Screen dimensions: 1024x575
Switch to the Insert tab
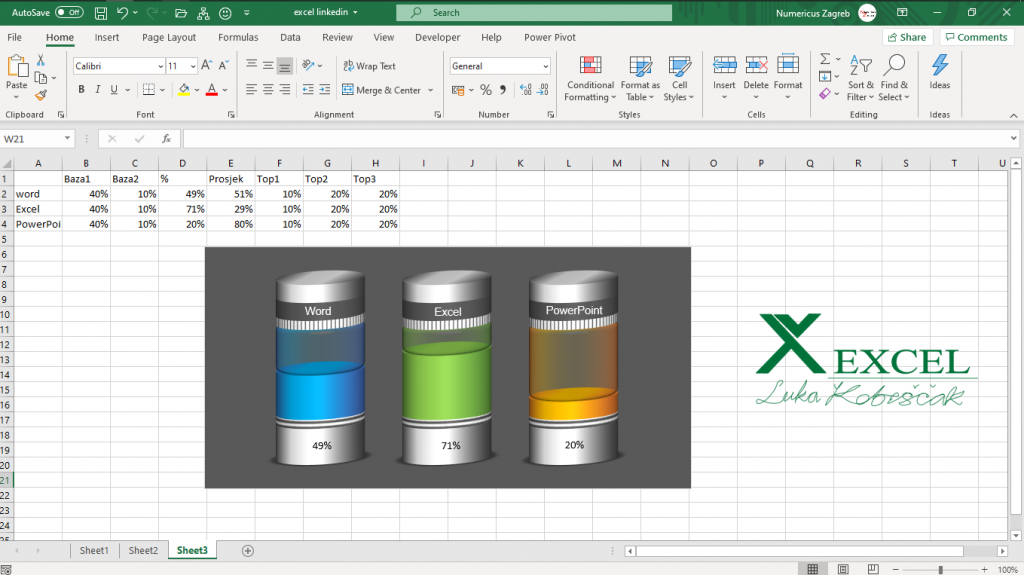pos(106,37)
